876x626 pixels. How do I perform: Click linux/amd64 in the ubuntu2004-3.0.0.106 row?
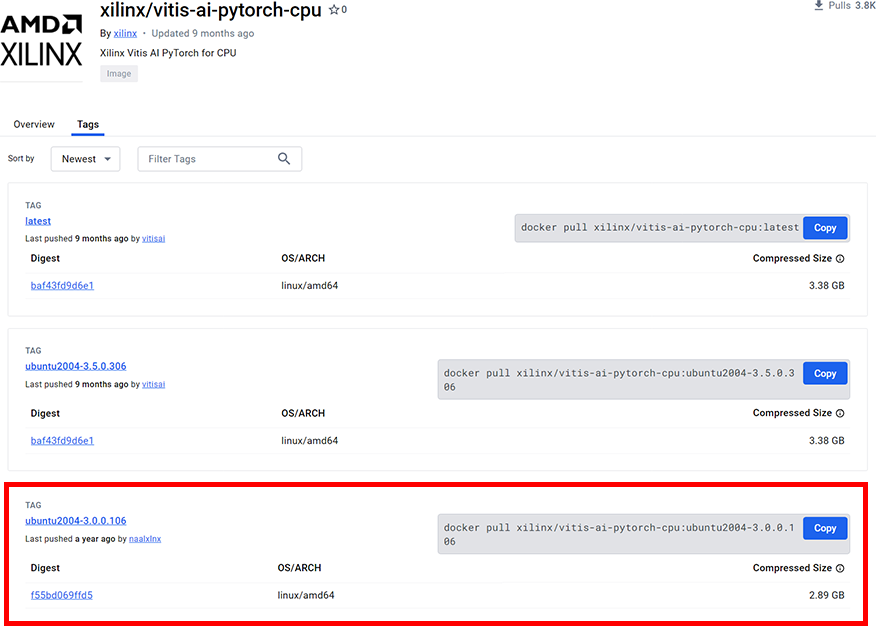pos(306,595)
